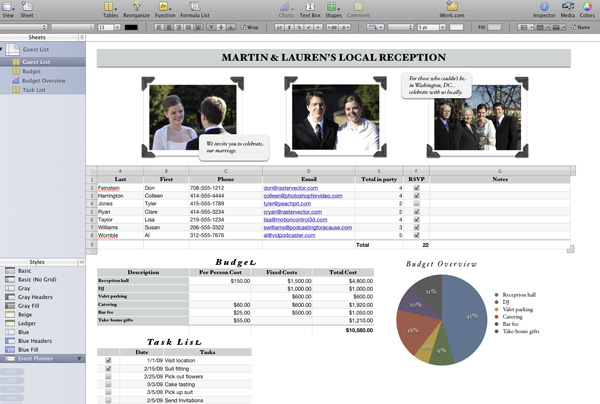Collapse the Event Planner style group

[77, 357]
